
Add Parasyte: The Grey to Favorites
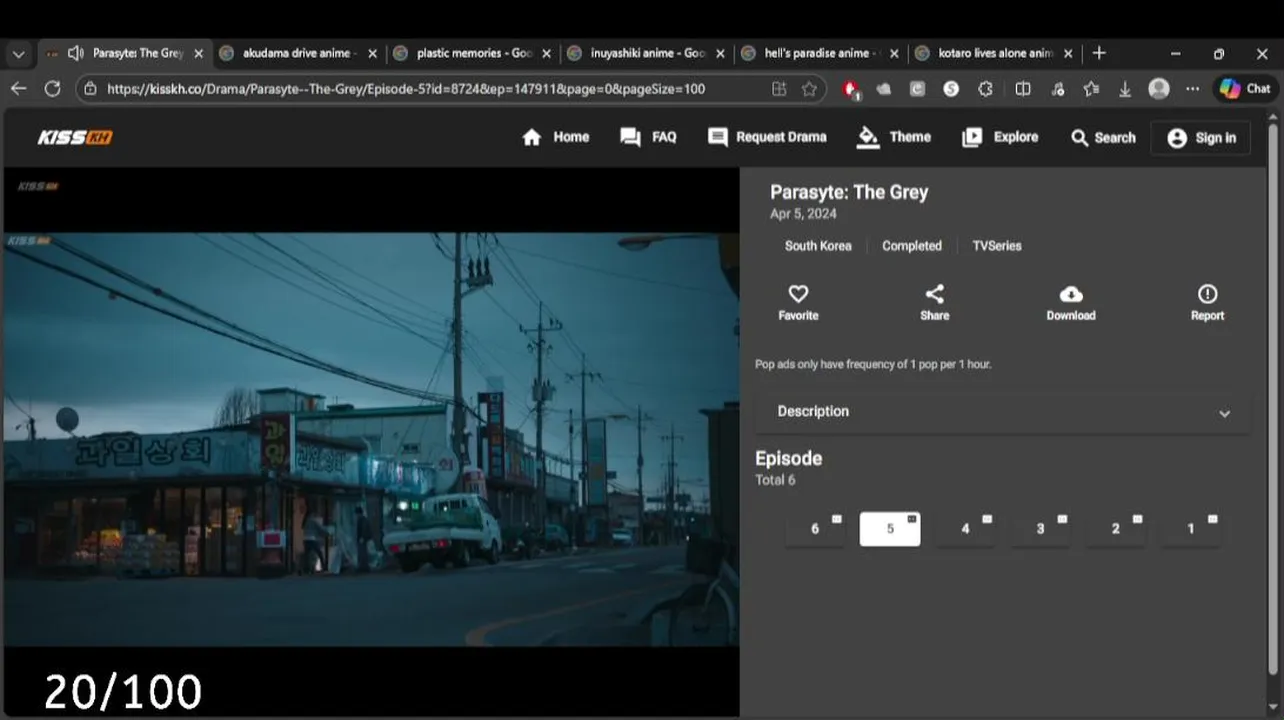point(798,302)
